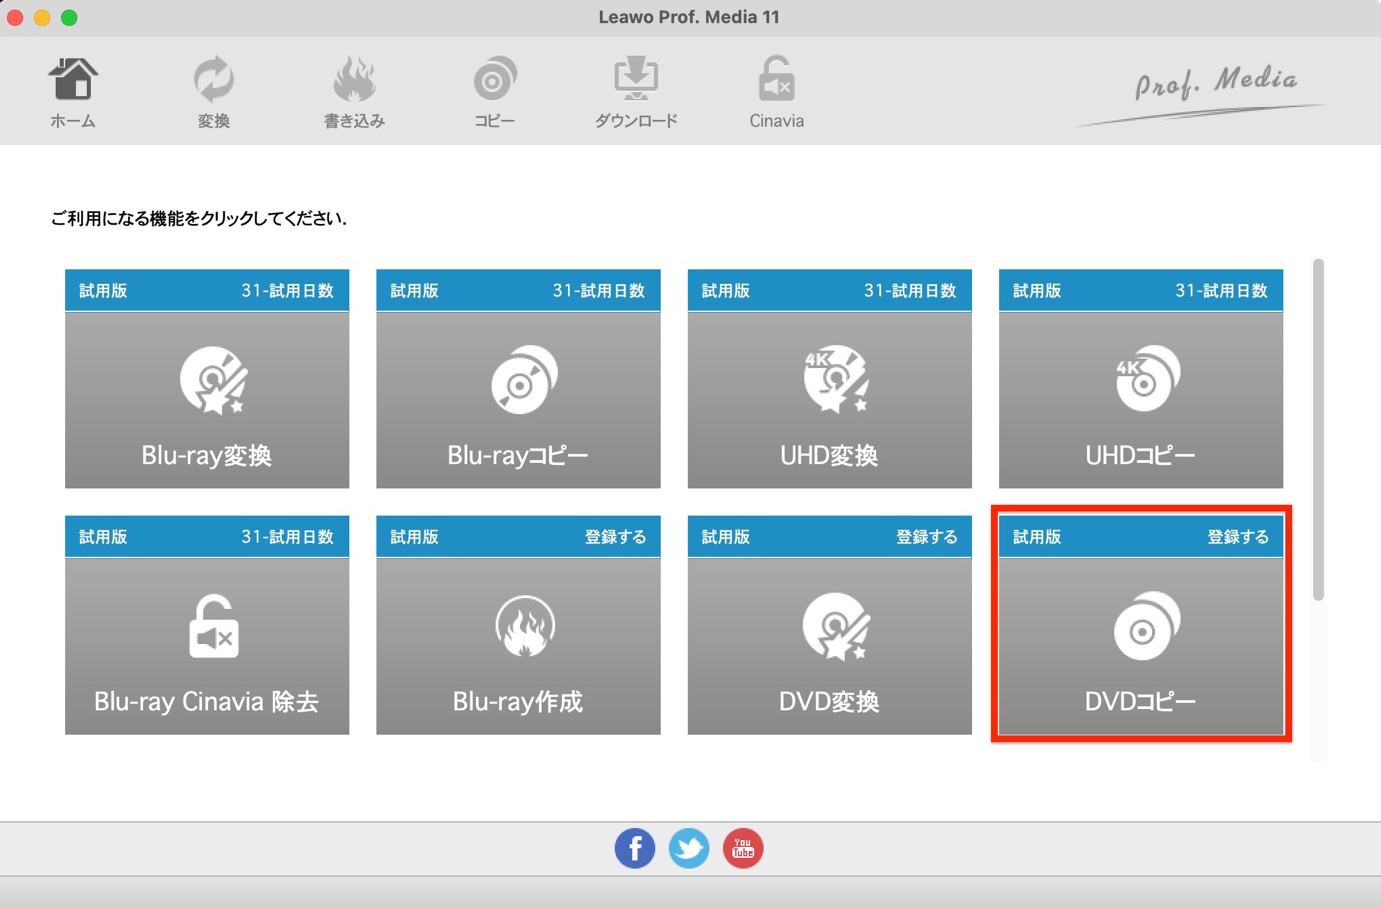The image size is (1381, 908).
Task: Click 試用版 on the Blu-ray変換 tile
Action: (103, 291)
